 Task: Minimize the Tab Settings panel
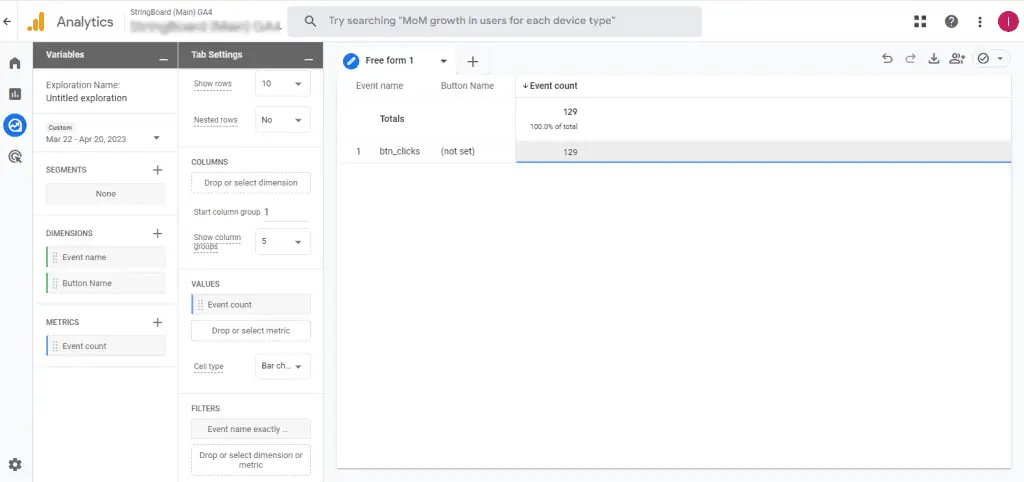[x=309, y=59]
